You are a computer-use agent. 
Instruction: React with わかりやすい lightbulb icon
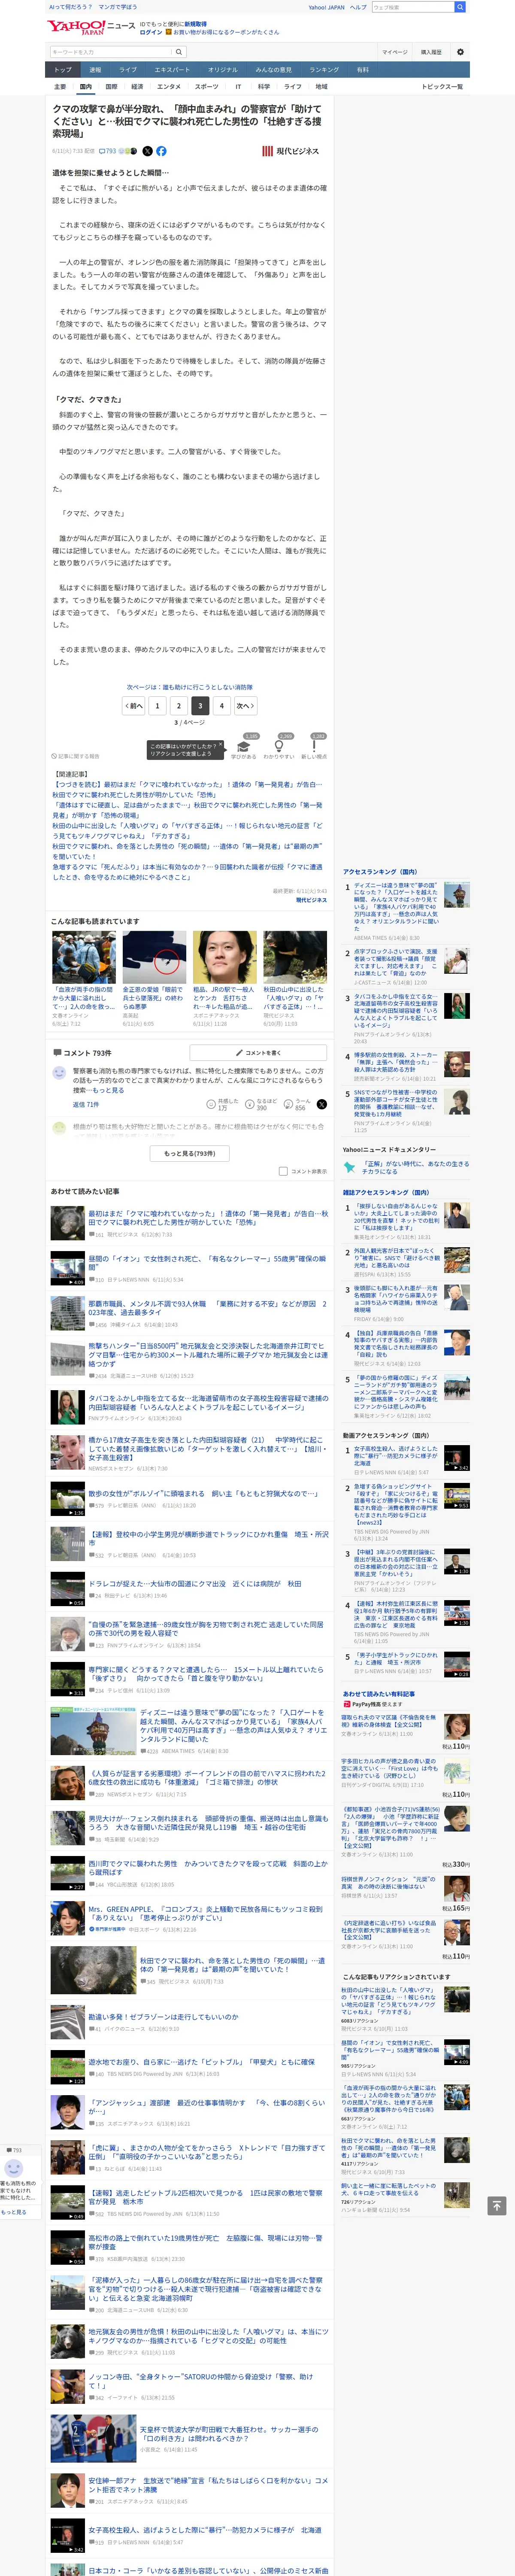point(279,746)
